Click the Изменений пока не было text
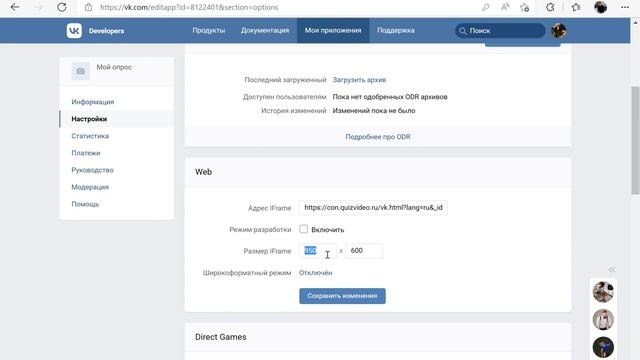 [374, 111]
